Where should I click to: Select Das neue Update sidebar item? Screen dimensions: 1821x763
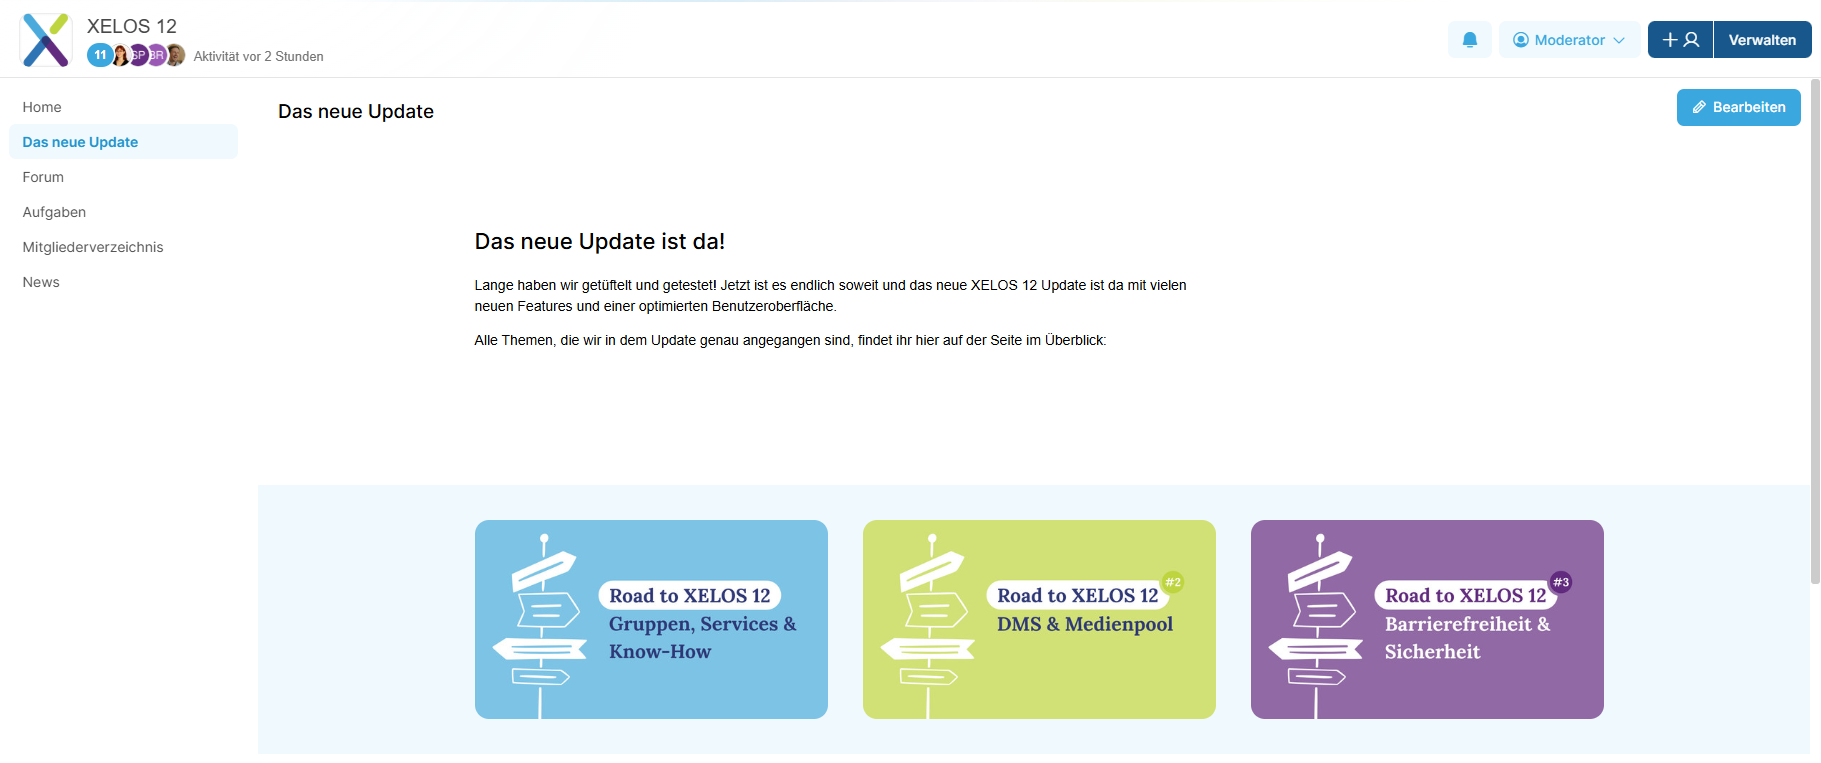pos(80,142)
